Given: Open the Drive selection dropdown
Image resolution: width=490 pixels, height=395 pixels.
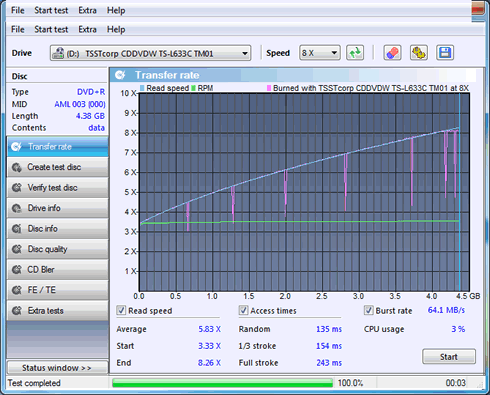Looking at the screenshot, I should [151, 53].
